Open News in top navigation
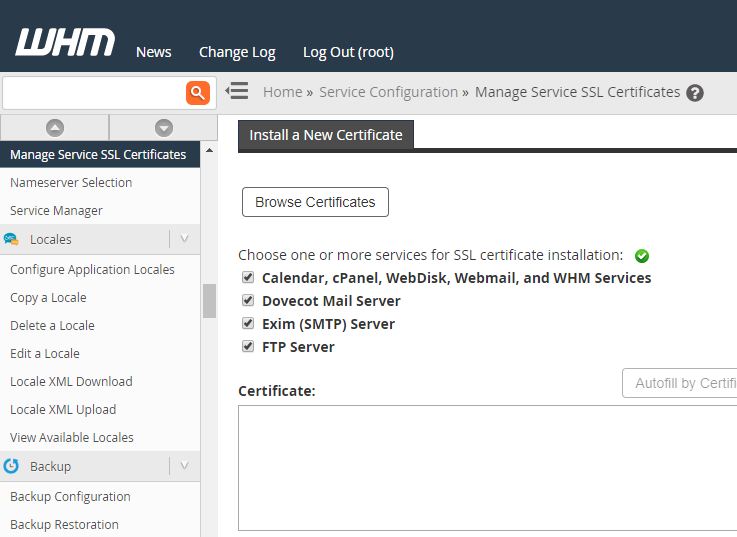Image resolution: width=737 pixels, height=537 pixels. (154, 52)
